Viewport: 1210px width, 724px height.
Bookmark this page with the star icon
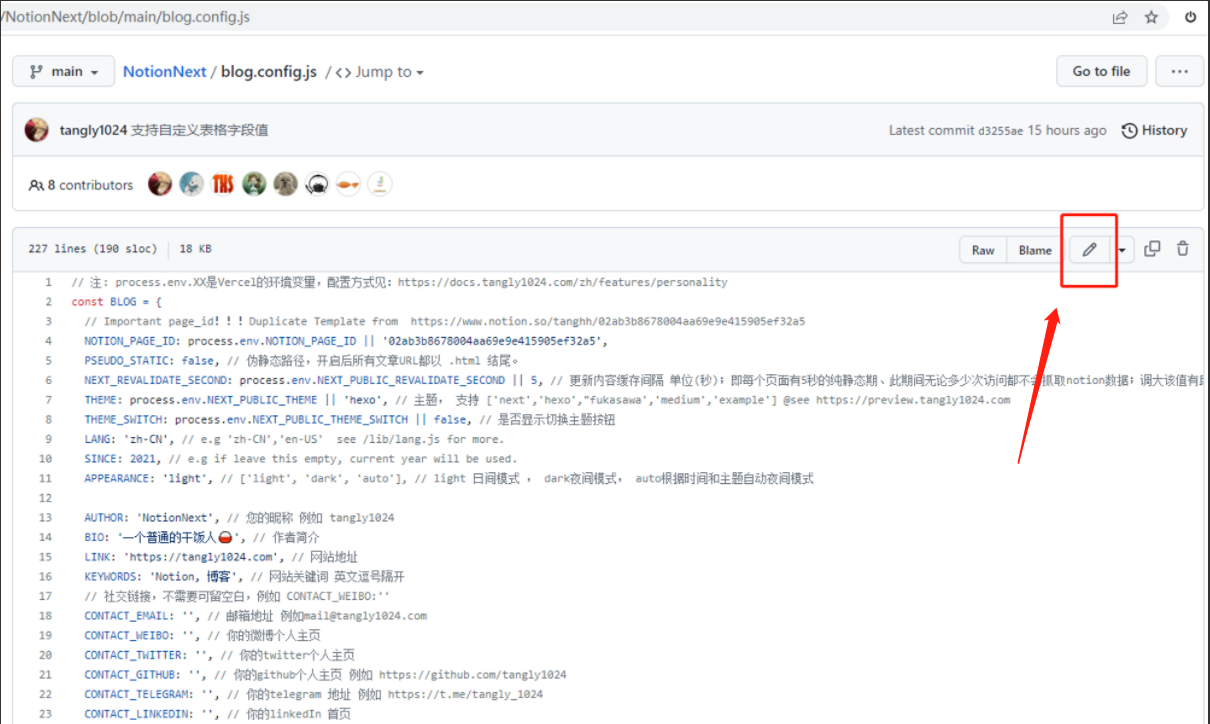[1151, 17]
